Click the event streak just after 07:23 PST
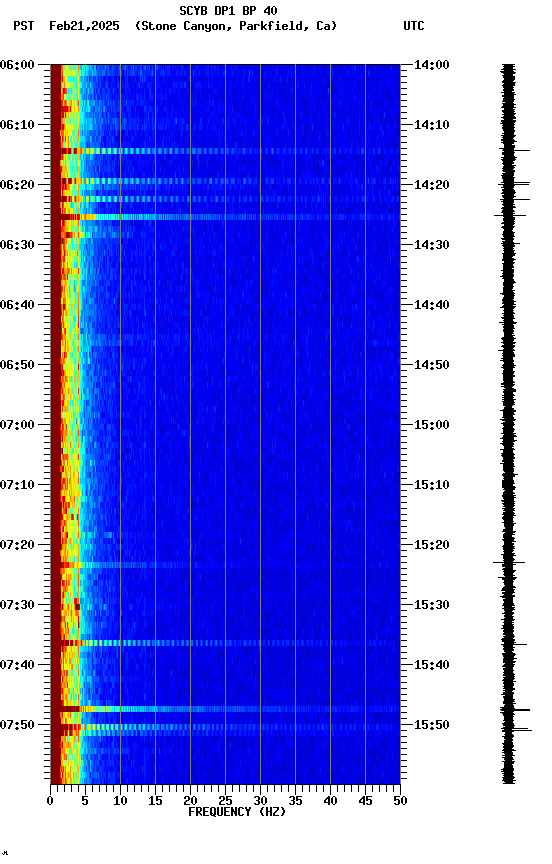This screenshot has height=864, width=552. [x=225, y=565]
